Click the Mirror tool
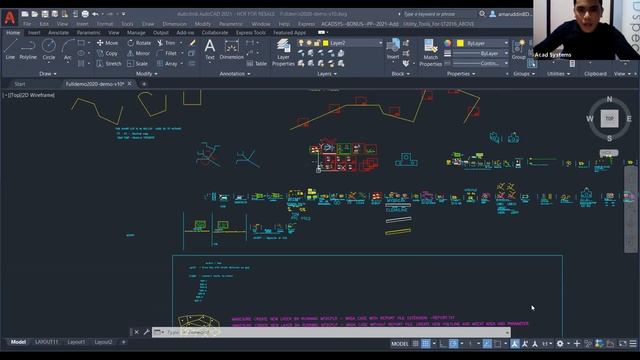640x360 pixels. 138,53
